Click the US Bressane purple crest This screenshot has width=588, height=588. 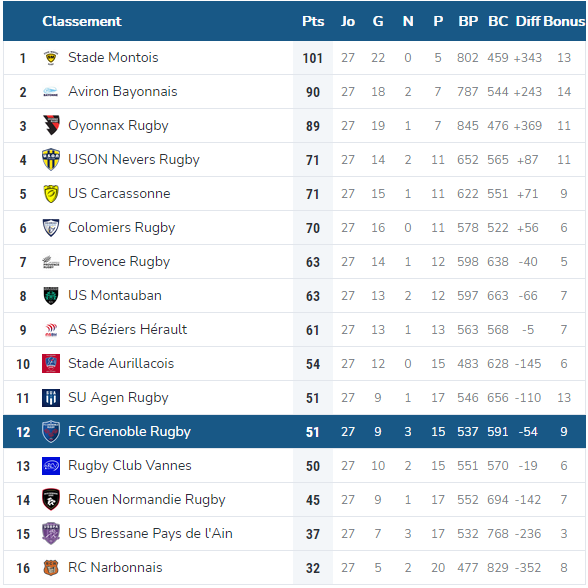coord(51,533)
